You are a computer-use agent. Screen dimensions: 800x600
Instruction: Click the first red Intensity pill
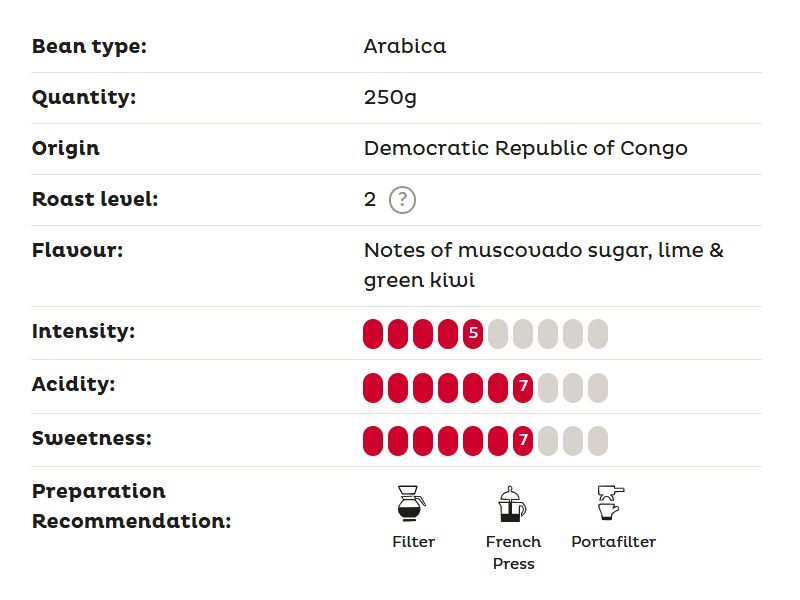tap(373, 334)
